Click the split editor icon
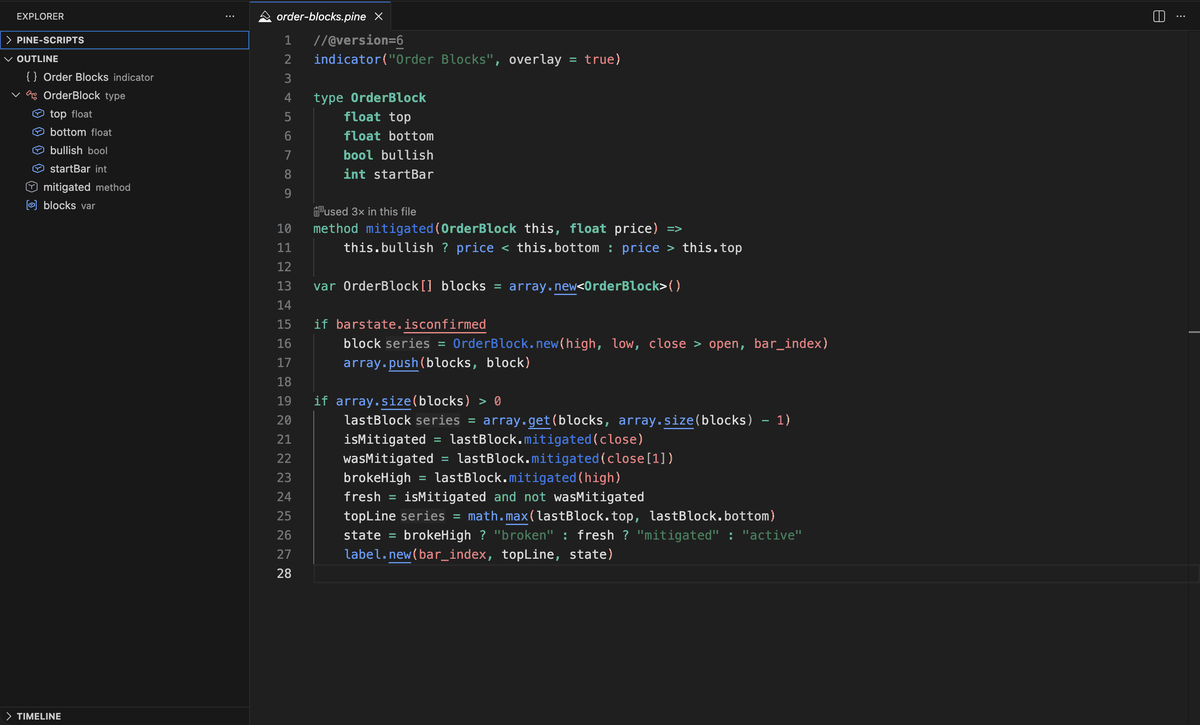This screenshot has height=725, width=1200. 1159,17
